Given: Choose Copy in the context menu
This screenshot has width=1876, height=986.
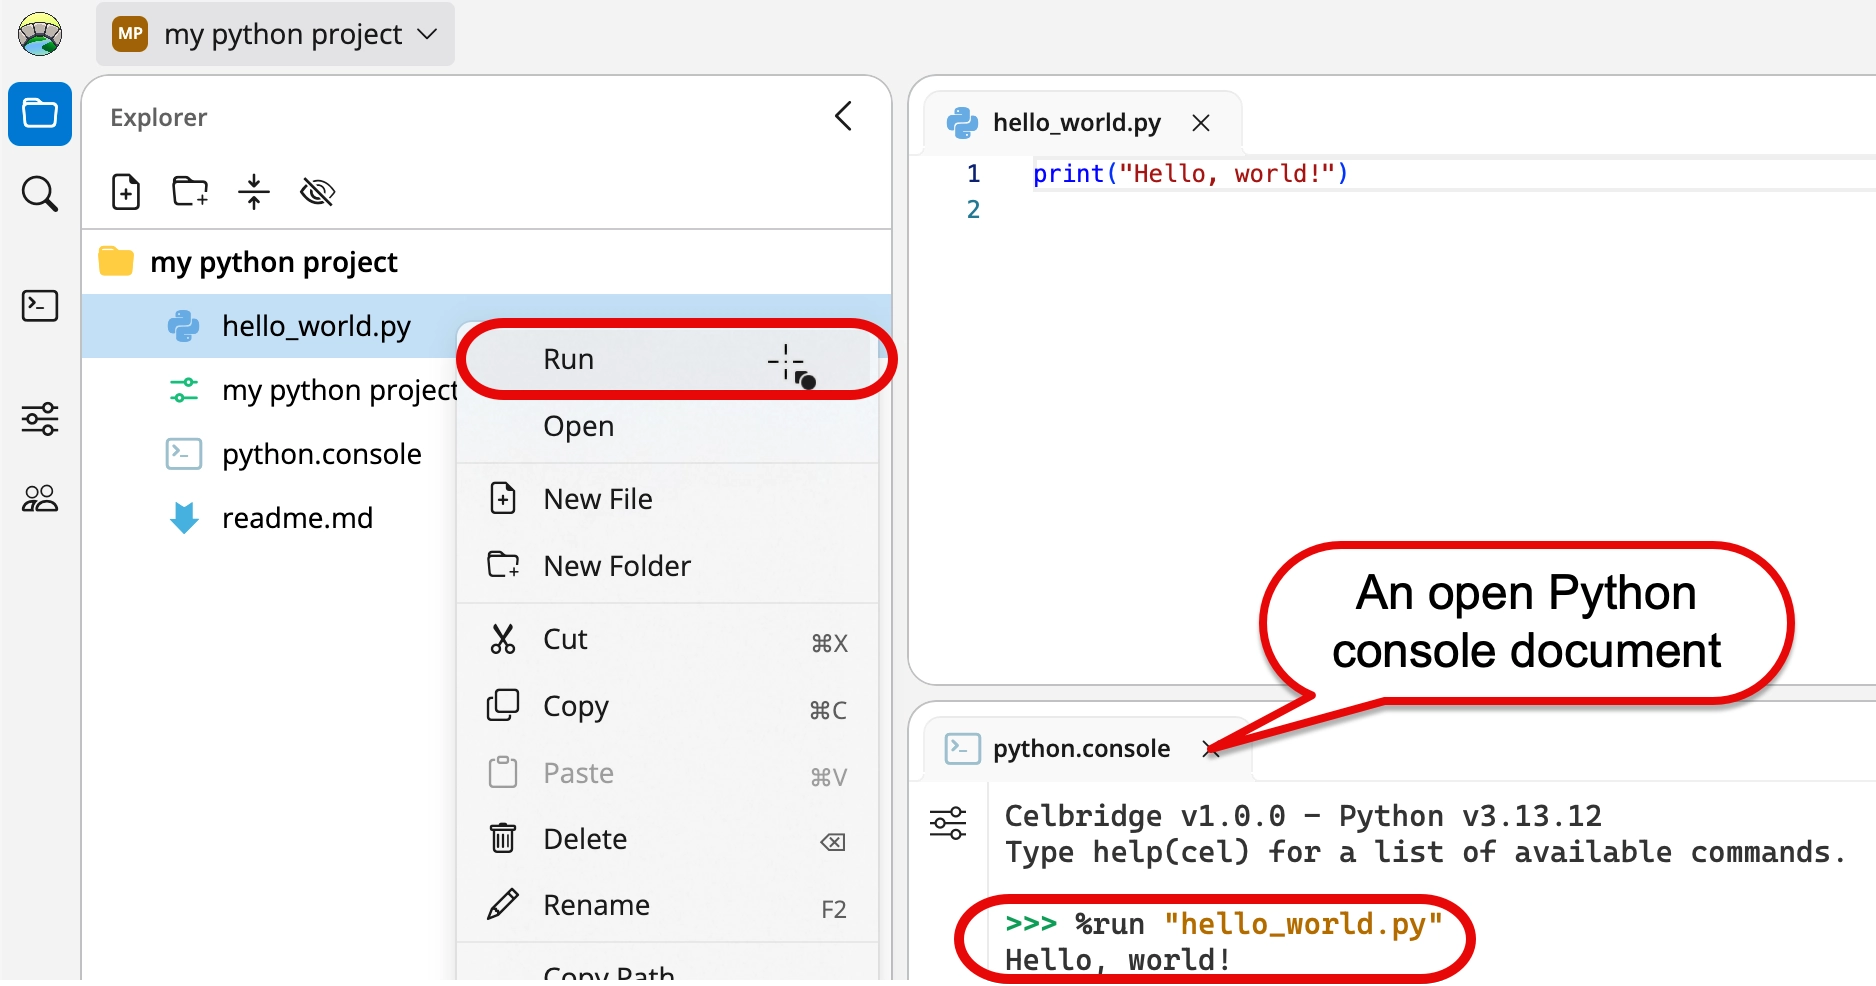Looking at the screenshot, I should coord(668,706).
